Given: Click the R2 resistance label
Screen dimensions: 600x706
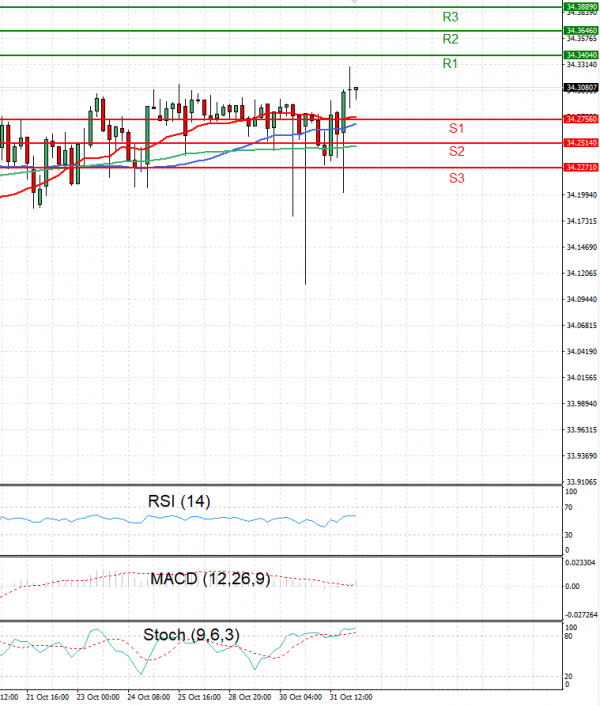Looking at the screenshot, I should [x=450, y=39].
